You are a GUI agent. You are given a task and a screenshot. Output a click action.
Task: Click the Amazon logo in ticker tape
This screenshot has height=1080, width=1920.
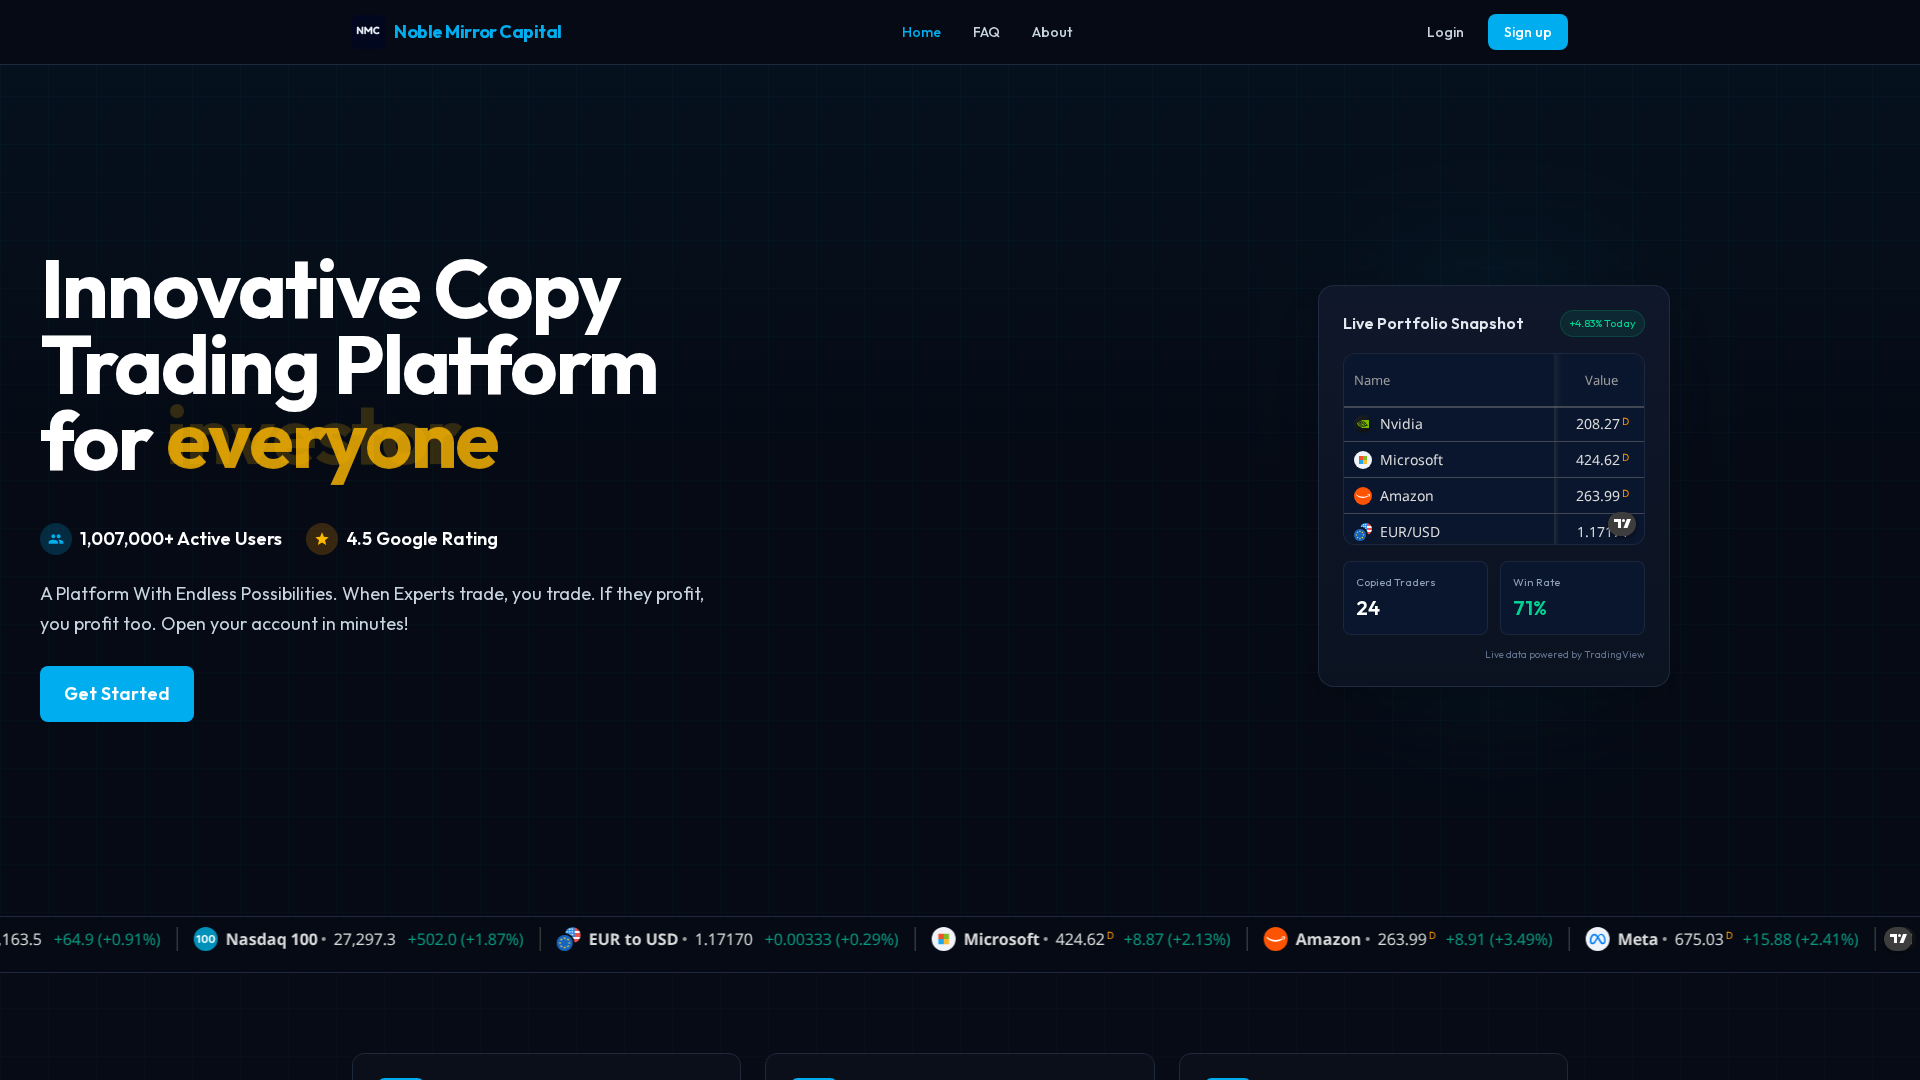[x=1275, y=939]
